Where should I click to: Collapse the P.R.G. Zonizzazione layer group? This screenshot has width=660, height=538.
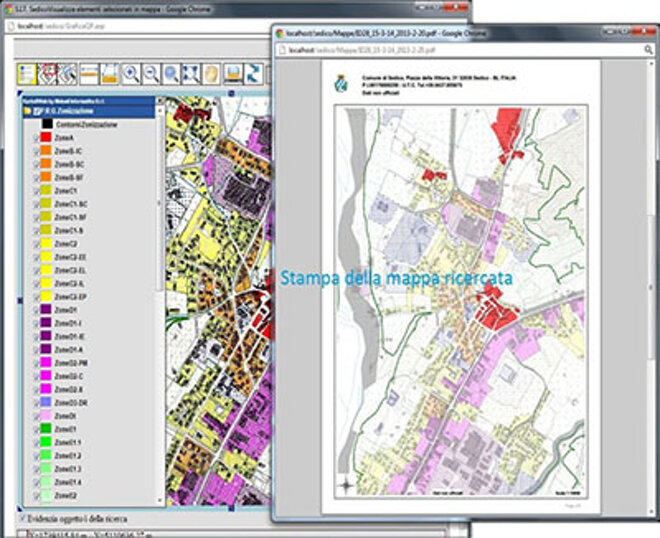click(x=28, y=112)
